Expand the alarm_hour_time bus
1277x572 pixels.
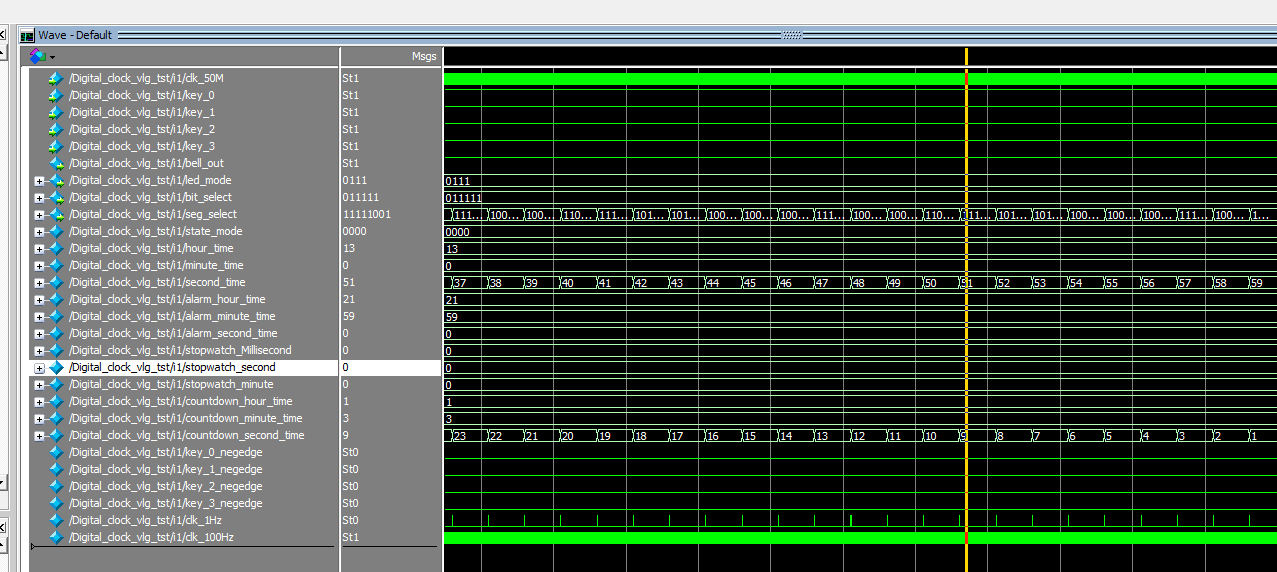pos(39,300)
